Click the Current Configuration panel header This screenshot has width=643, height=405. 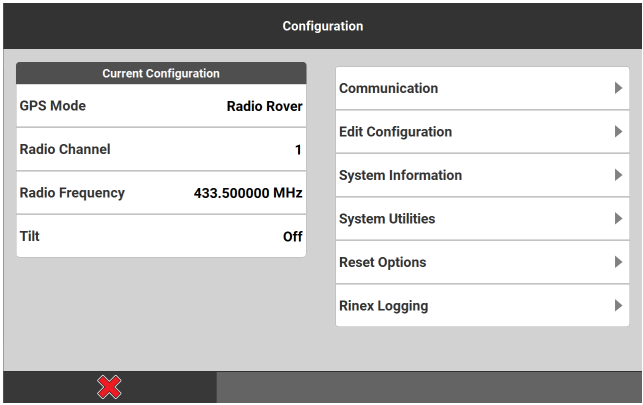coord(161,74)
